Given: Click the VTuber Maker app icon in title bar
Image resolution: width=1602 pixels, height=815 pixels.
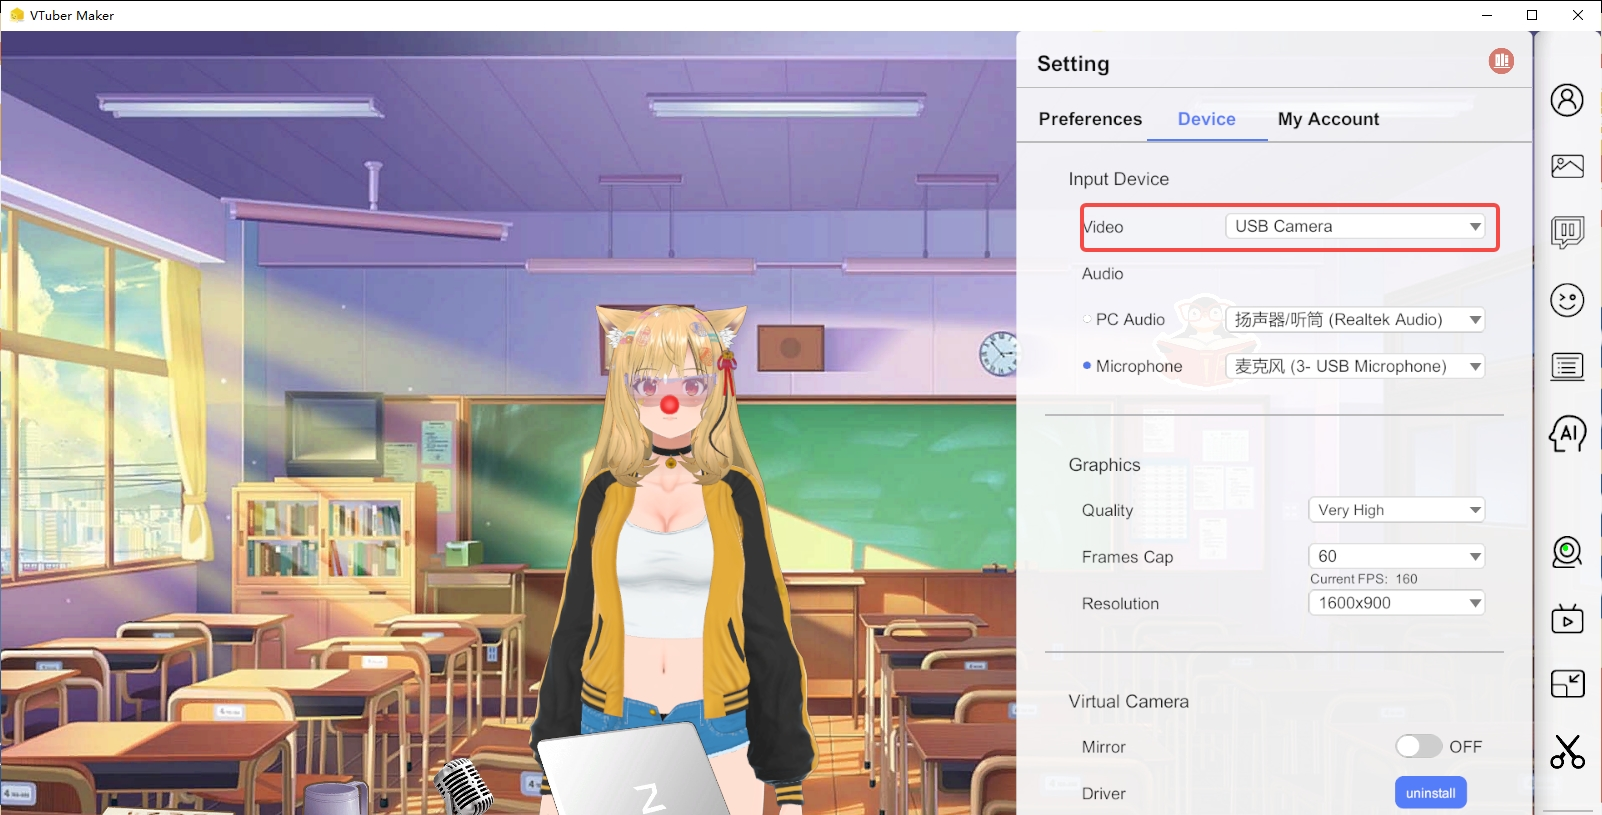Looking at the screenshot, I should coord(16,15).
